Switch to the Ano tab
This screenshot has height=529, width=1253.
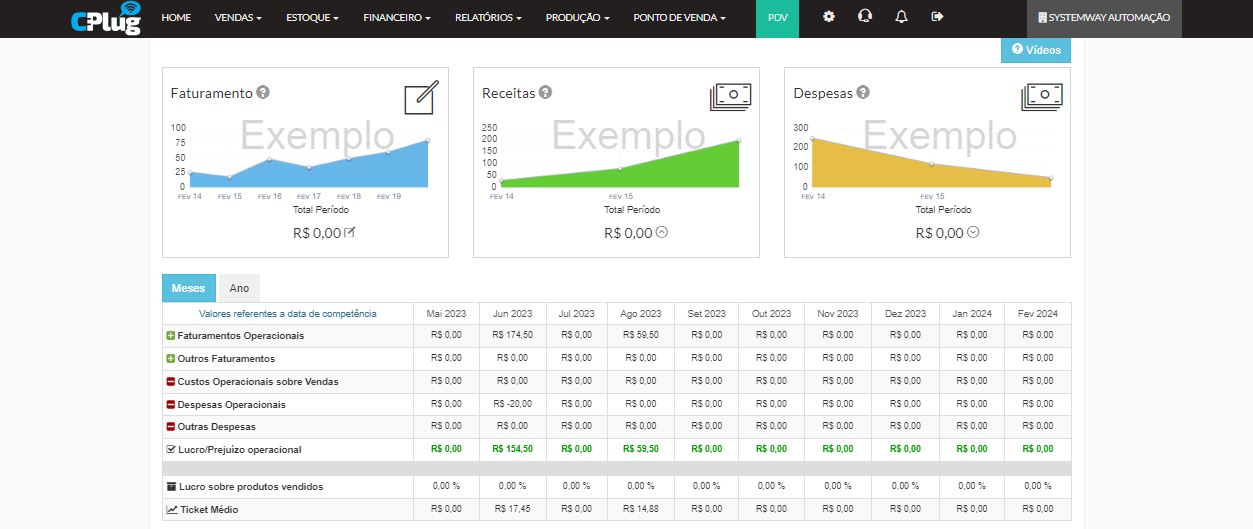239,288
